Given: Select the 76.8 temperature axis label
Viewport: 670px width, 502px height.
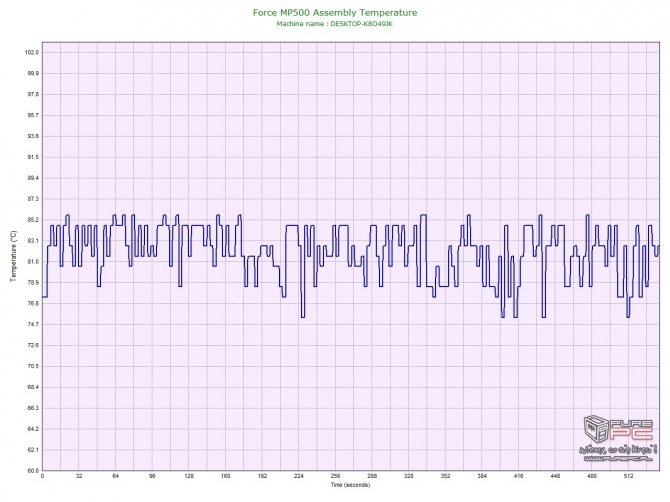Looking at the screenshot, I should (33, 304).
